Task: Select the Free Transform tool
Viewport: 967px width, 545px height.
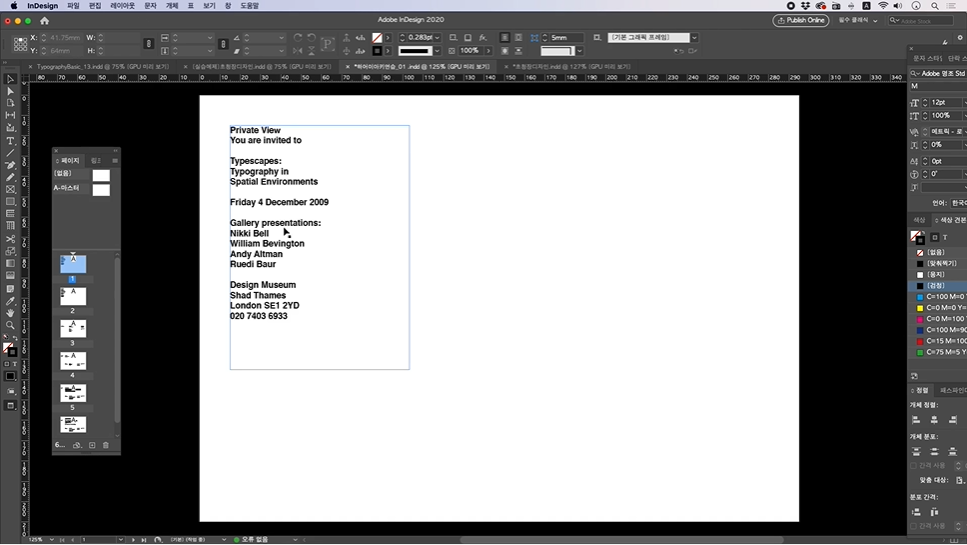Action: [10, 251]
